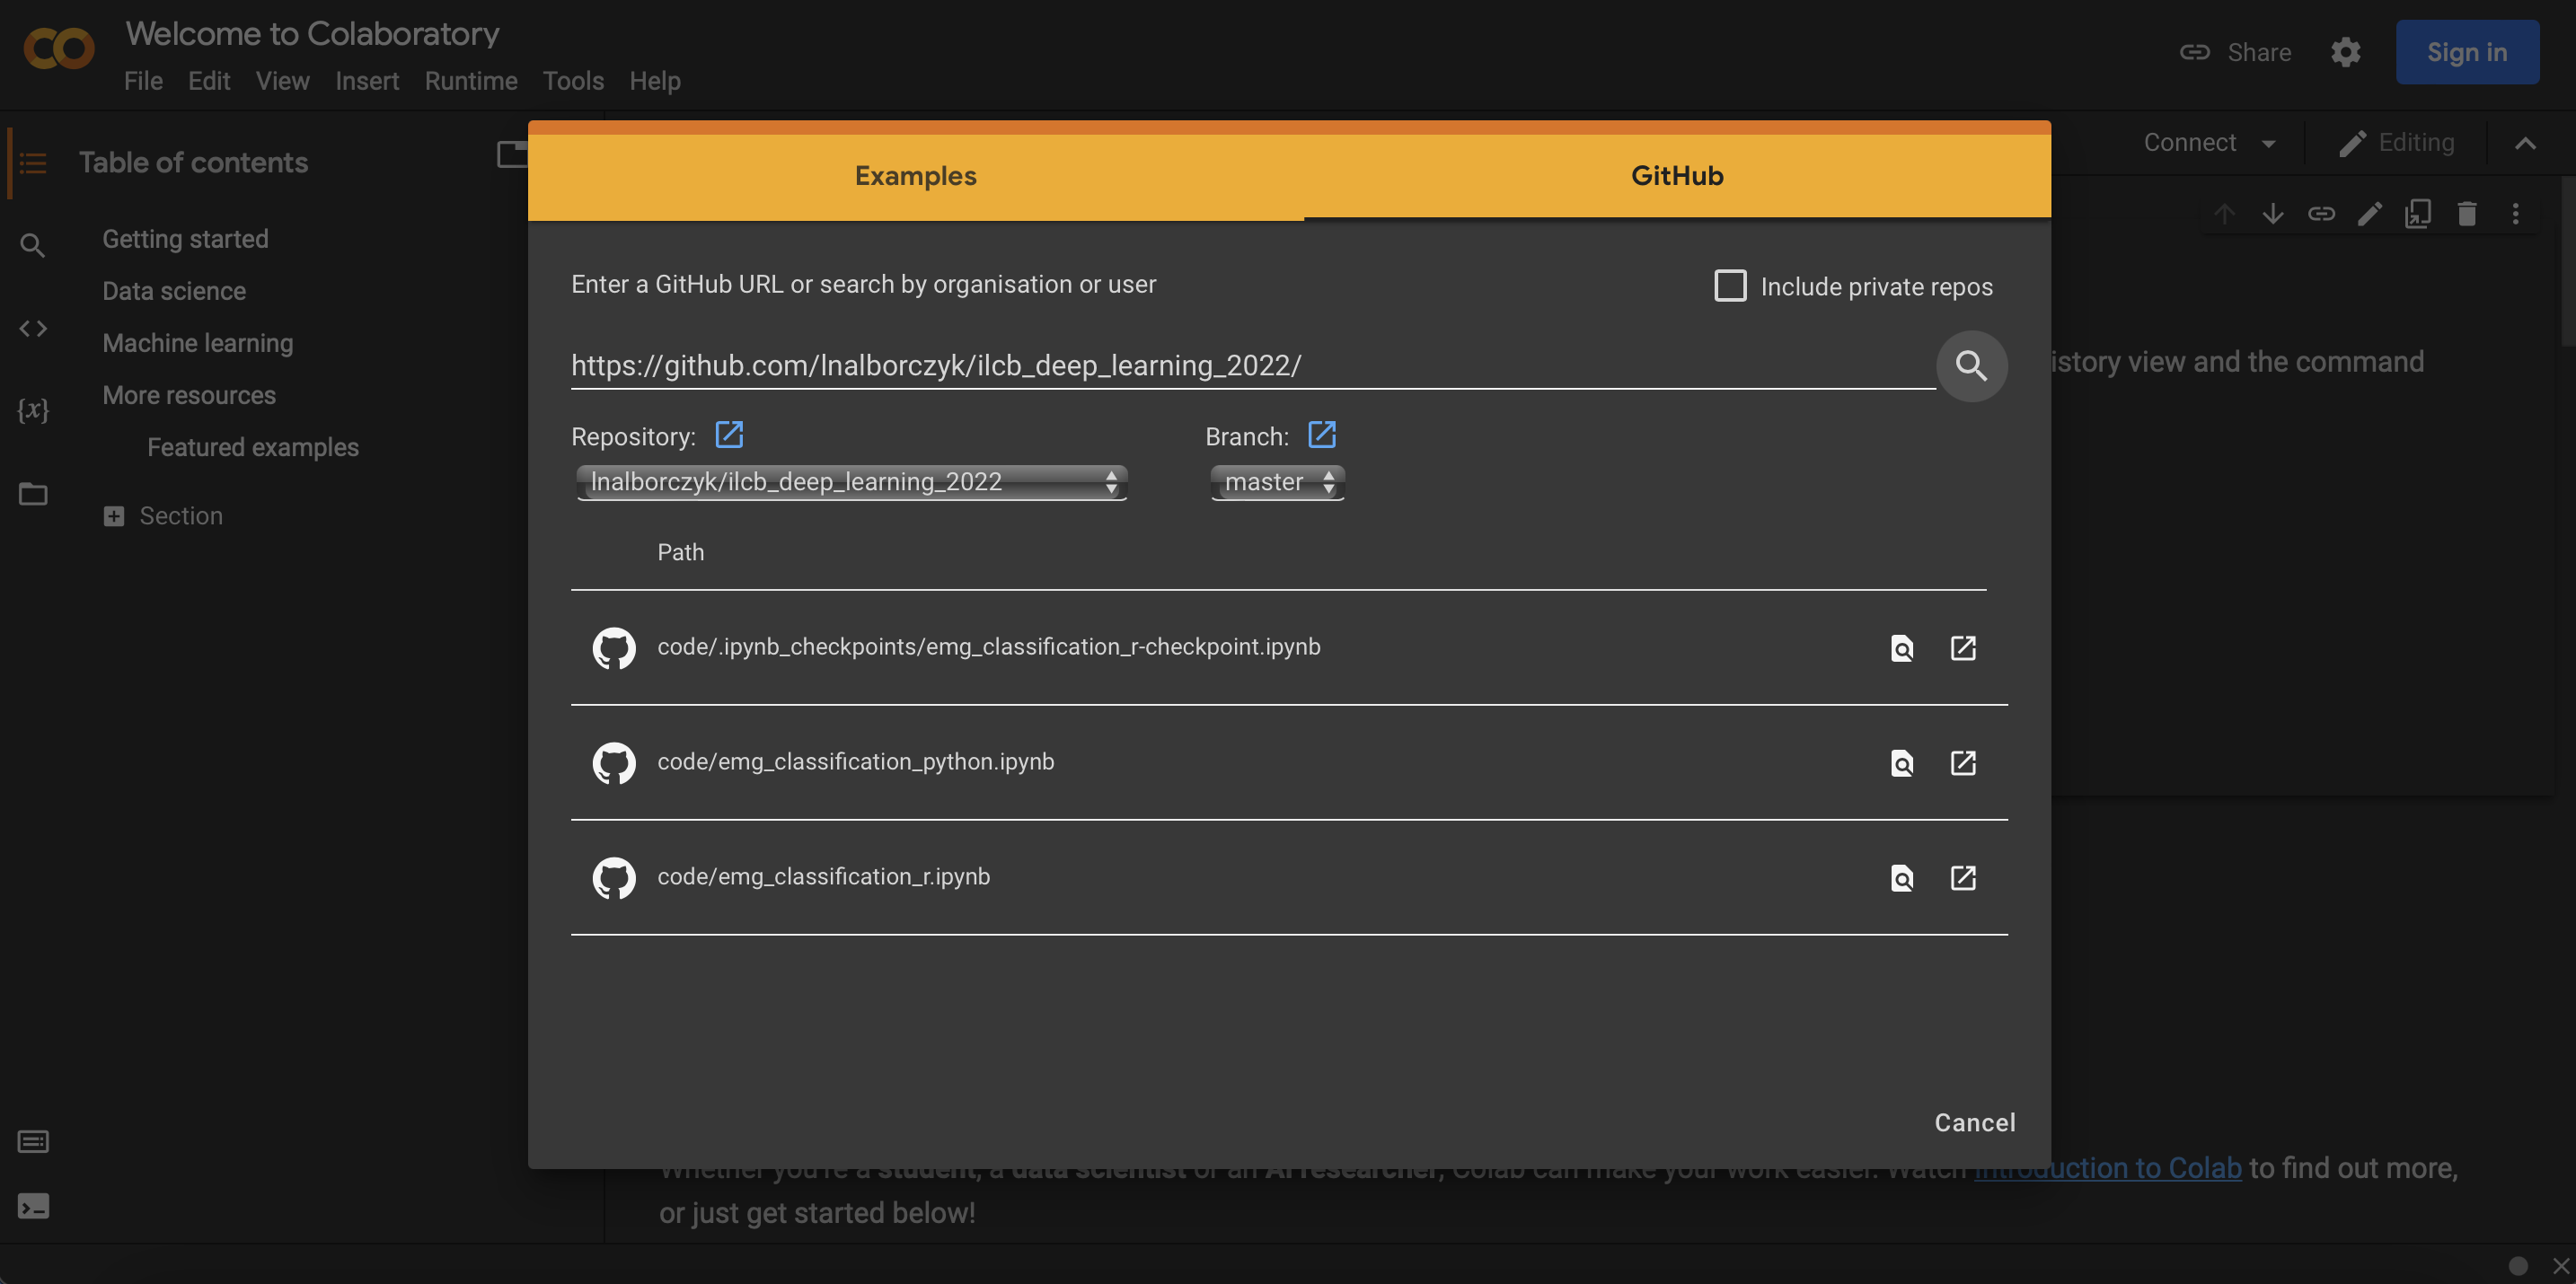
Task: Open the Variables {x} sidebar icon
Action: pos(33,410)
